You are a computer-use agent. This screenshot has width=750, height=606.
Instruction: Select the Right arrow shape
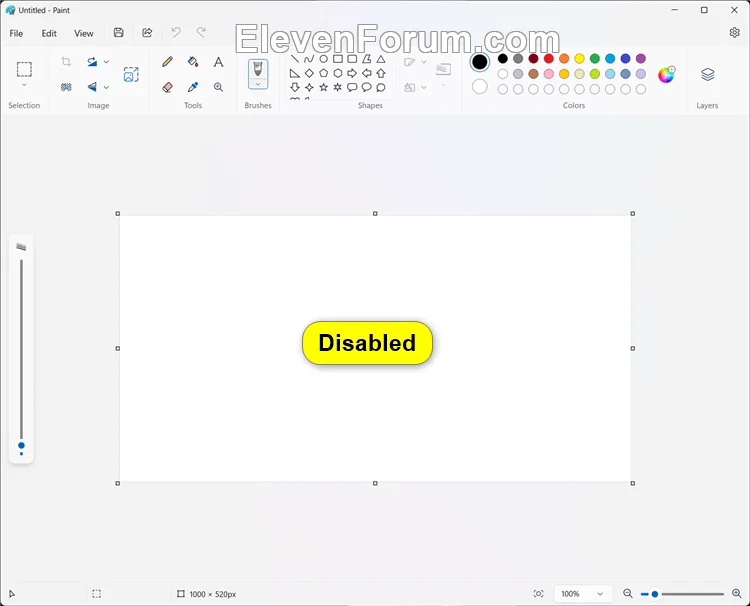pos(352,73)
